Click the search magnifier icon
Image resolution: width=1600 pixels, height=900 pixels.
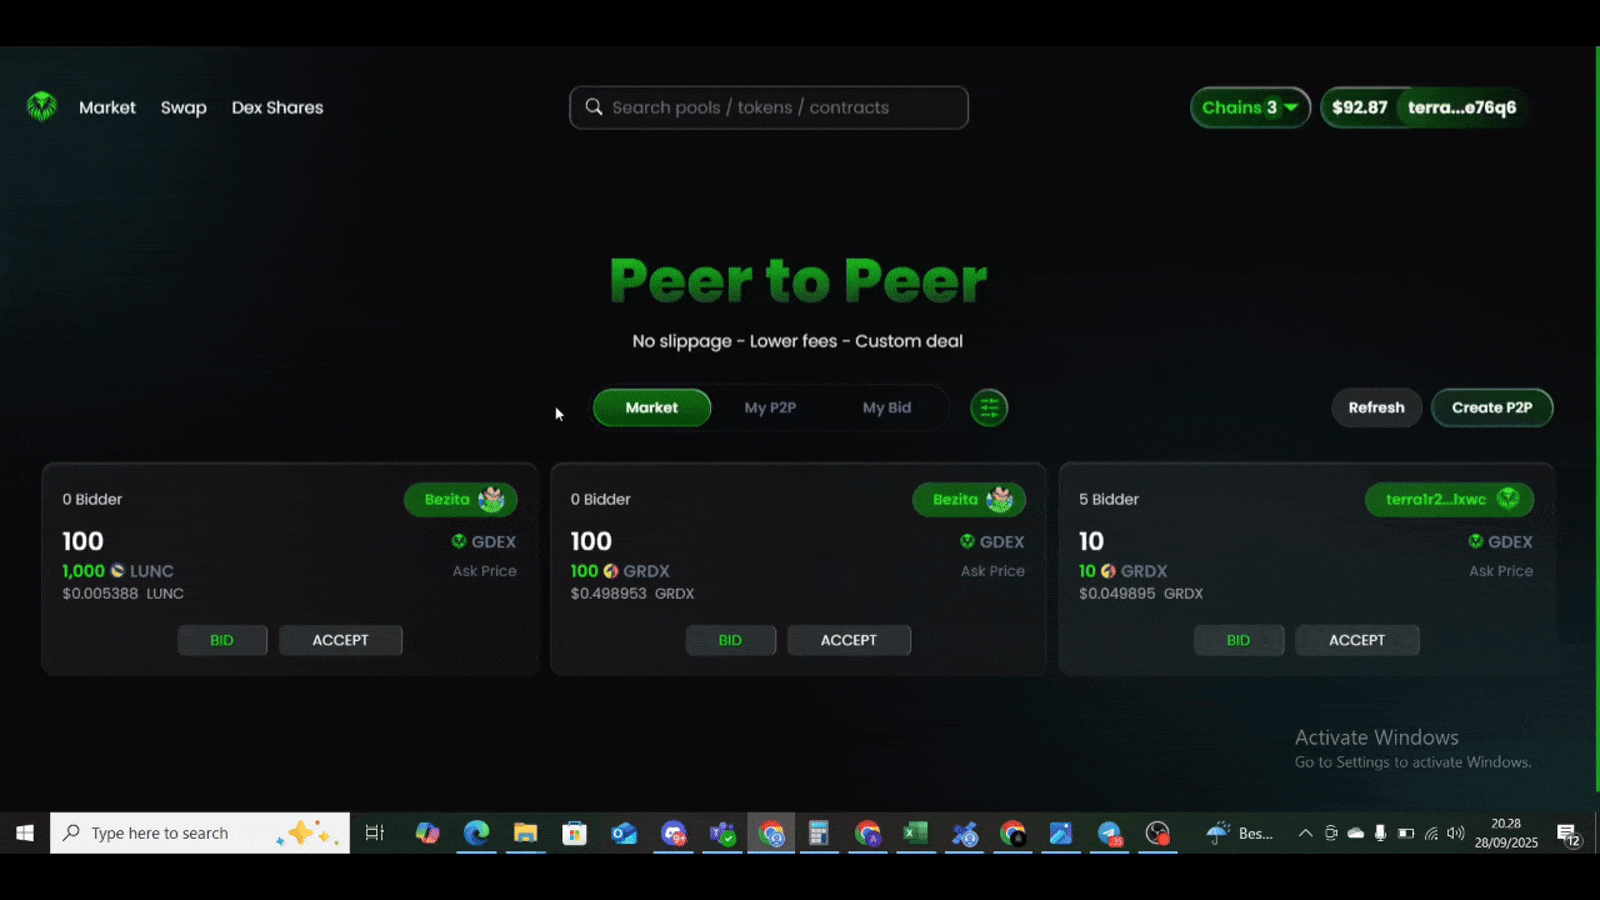coord(594,107)
